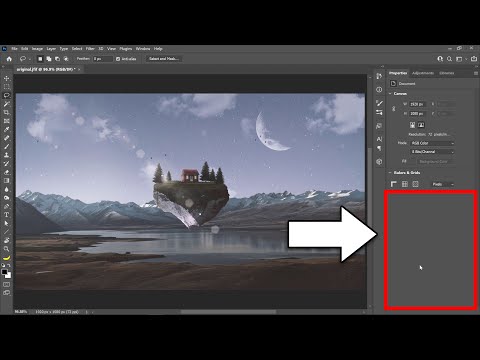The height and width of the screenshot is (360, 480).
Task: Toggle Quick Mask mode icon
Action: coord(6,284)
